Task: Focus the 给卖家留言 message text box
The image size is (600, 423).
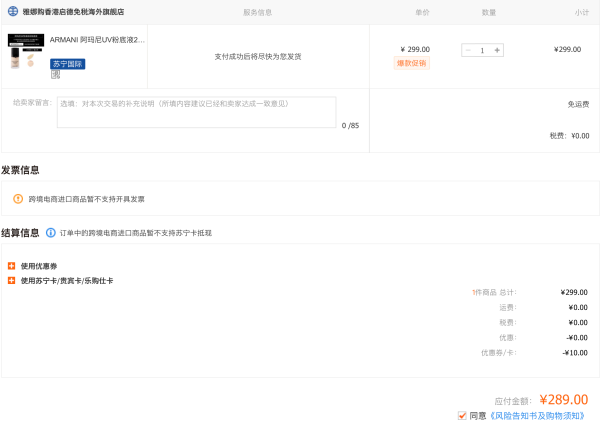Action: pyautogui.click(x=196, y=112)
